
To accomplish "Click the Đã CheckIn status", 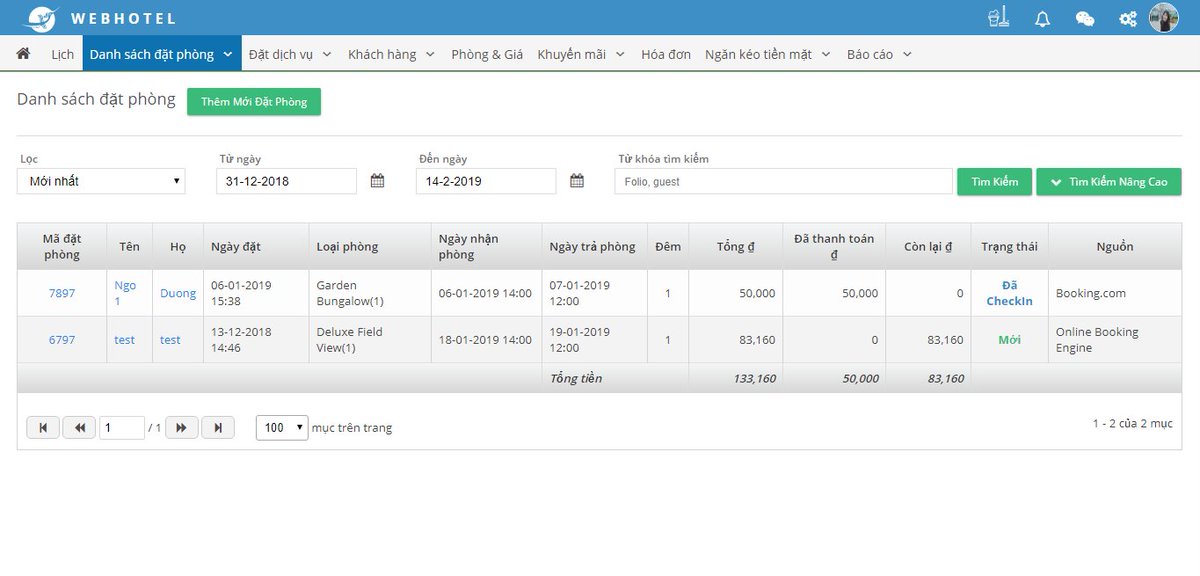I will [x=1009, y=294].
